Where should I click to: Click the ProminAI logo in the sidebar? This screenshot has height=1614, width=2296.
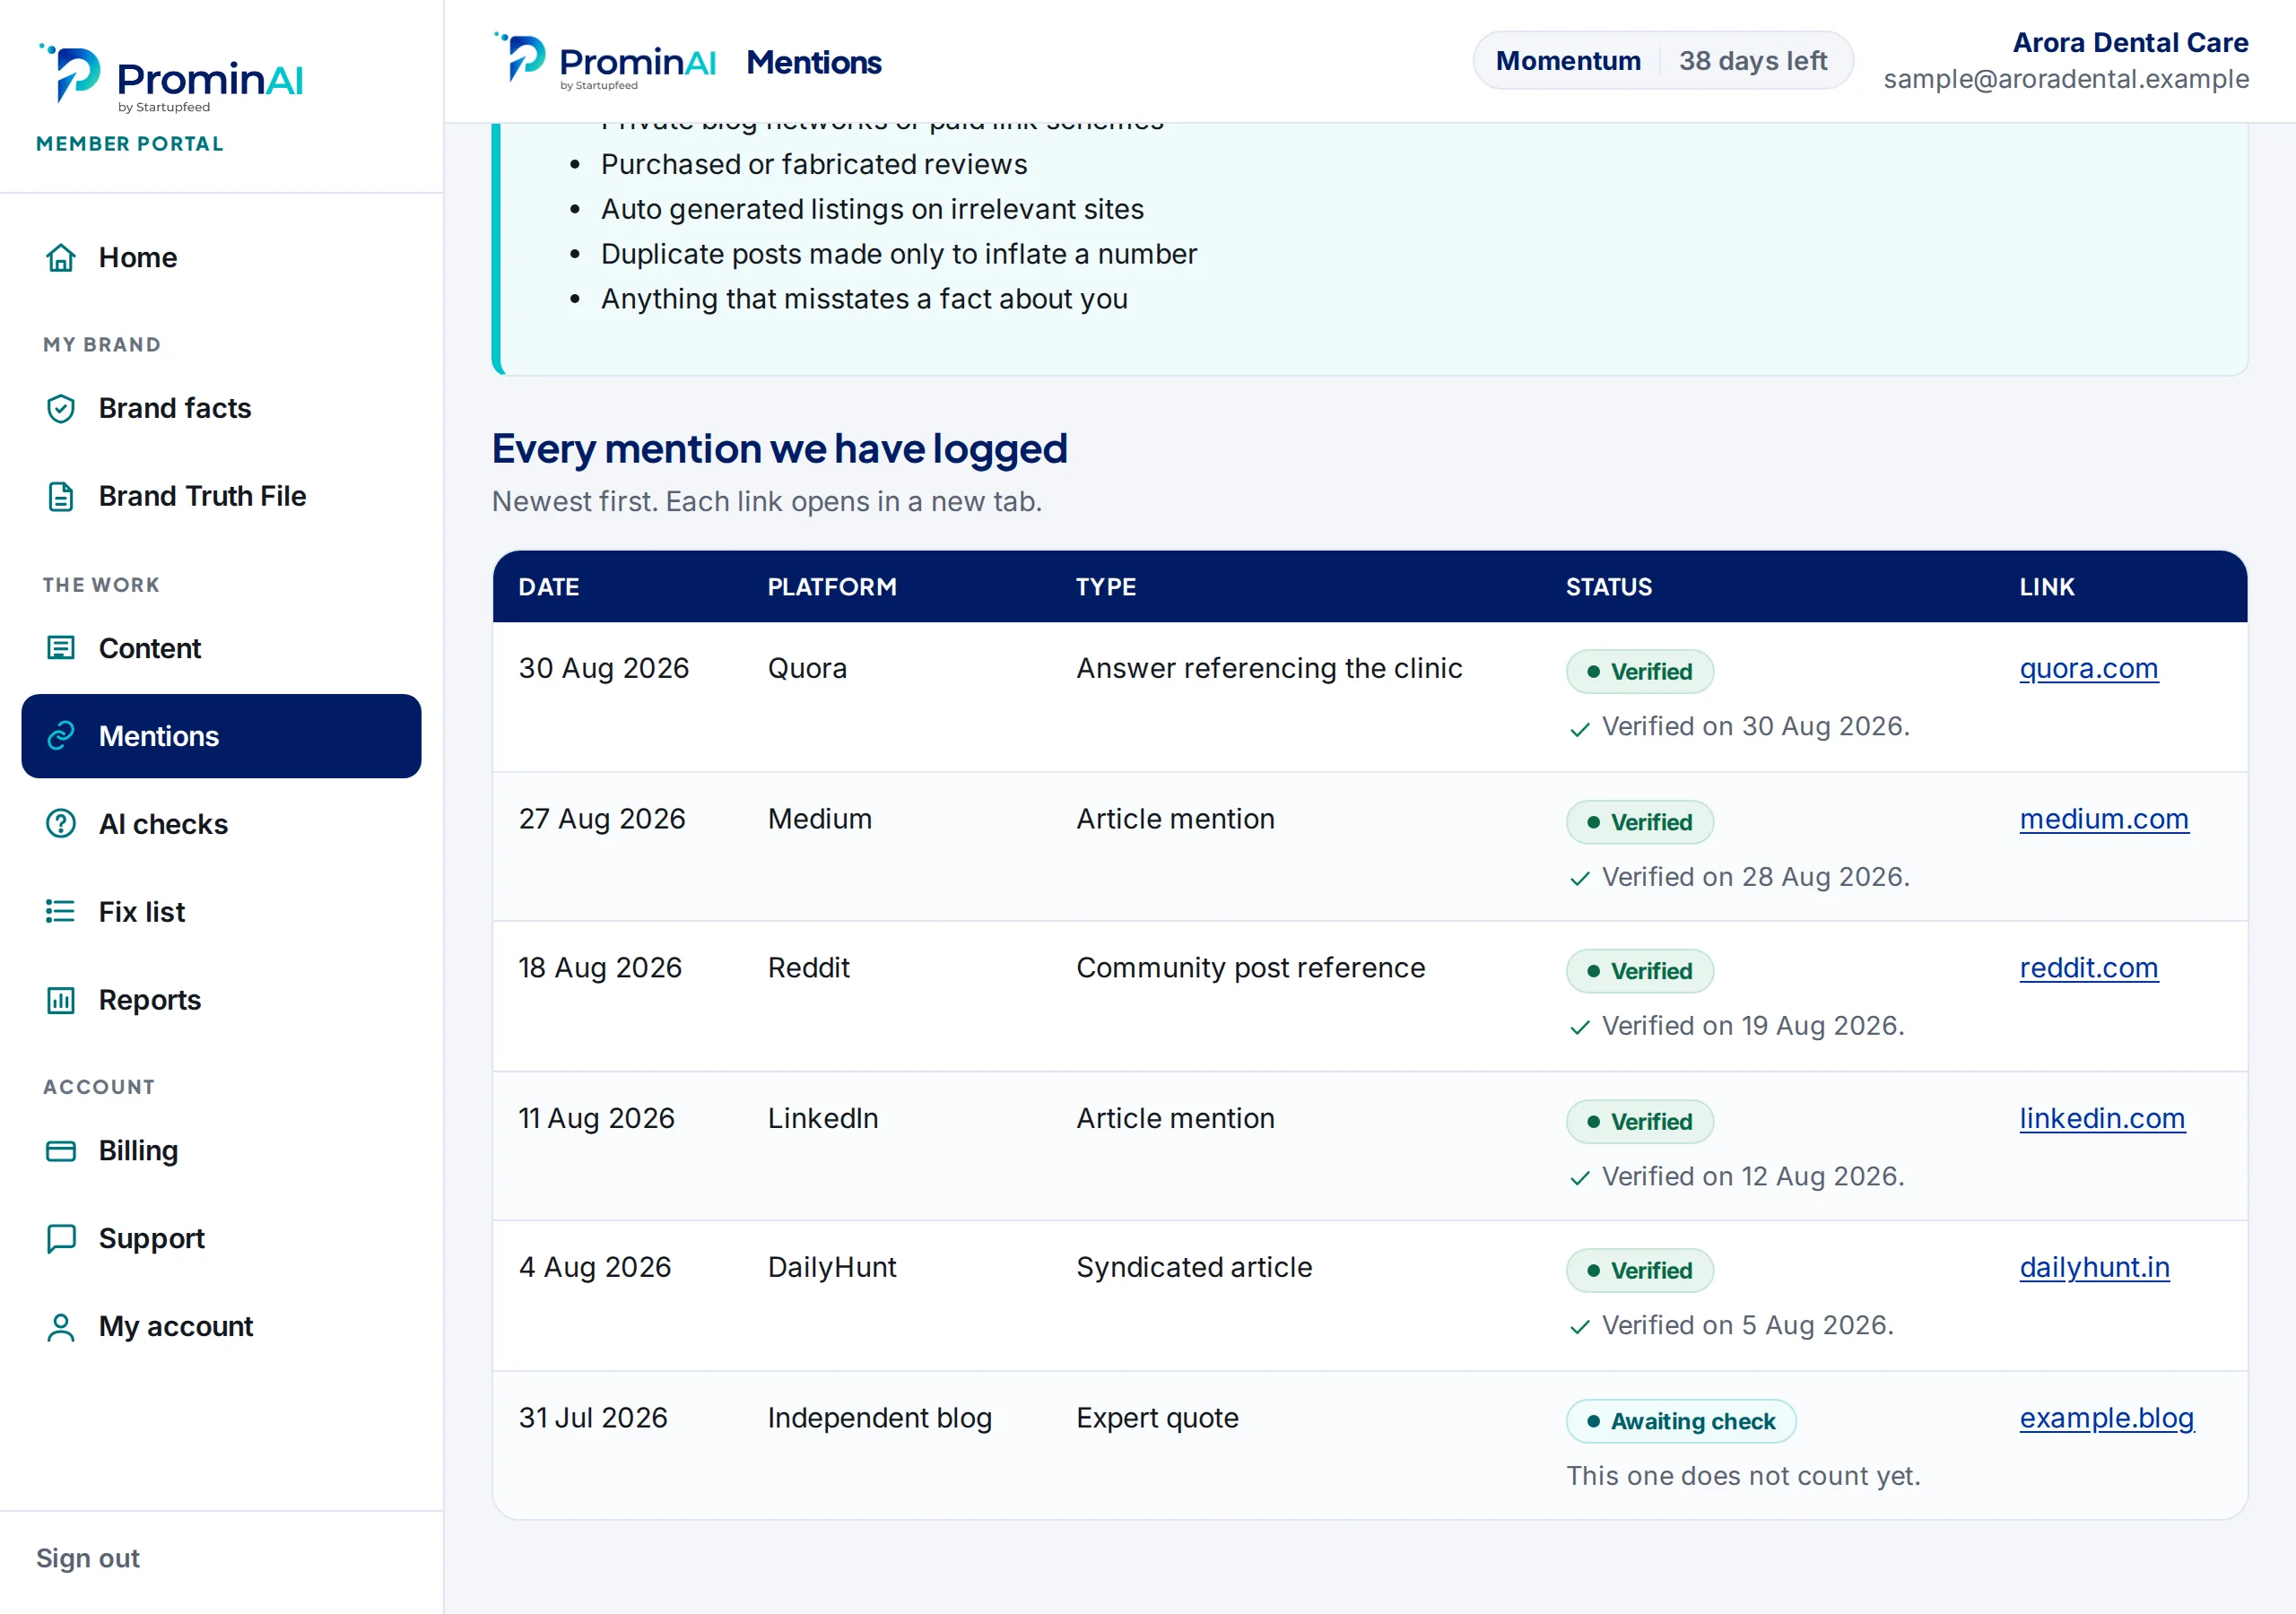coord(170,77)
